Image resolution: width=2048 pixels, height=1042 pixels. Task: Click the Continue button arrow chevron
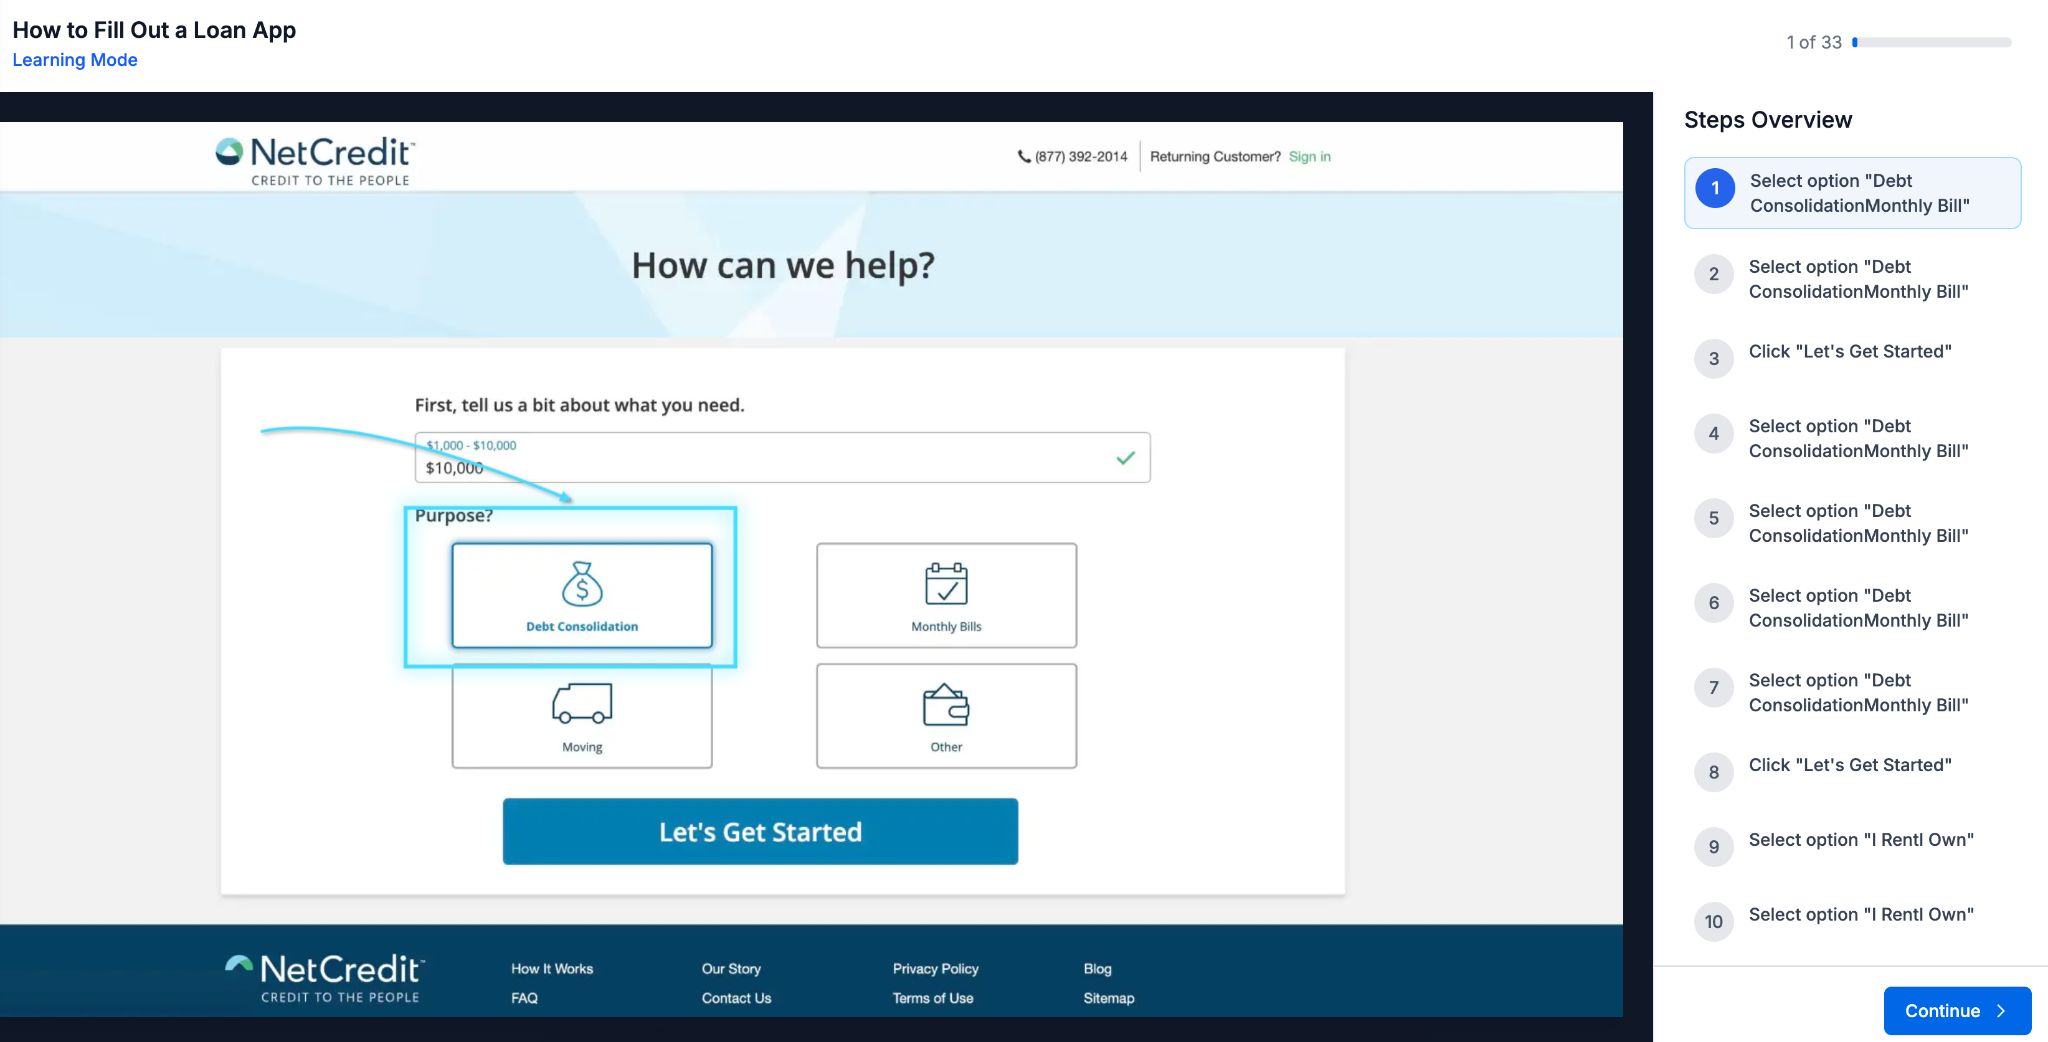point(2001,1011)
